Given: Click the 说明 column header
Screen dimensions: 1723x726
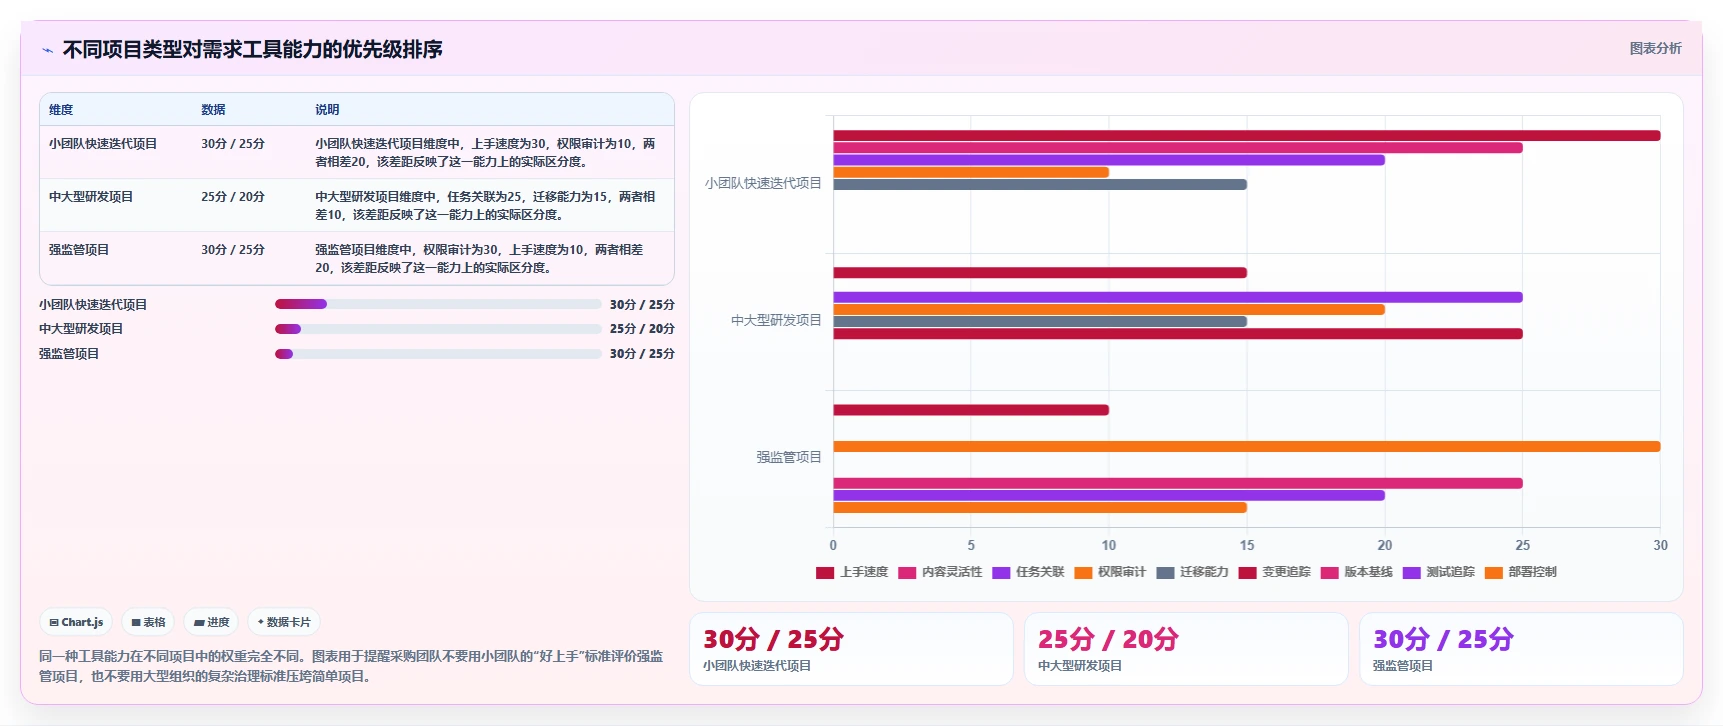Looking at the screenshot, I should 327,110.
